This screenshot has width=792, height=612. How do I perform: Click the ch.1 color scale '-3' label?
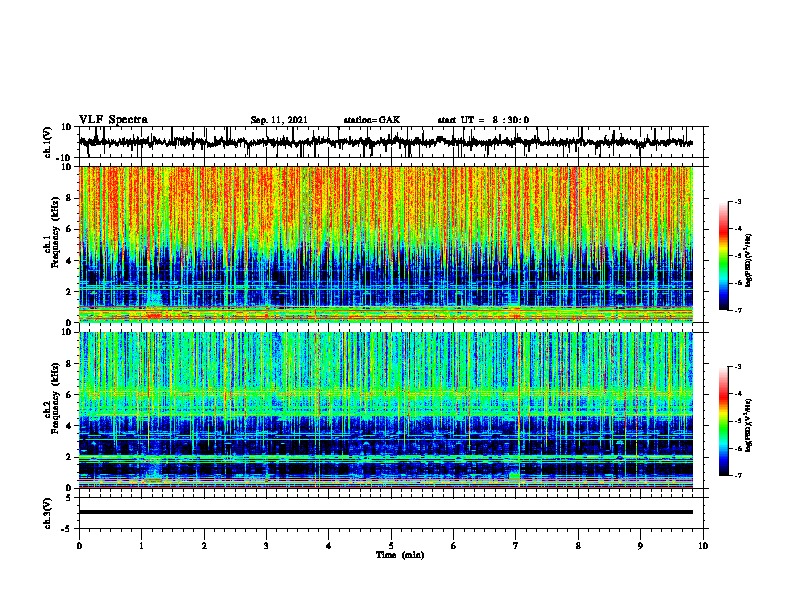click(737, 201)
